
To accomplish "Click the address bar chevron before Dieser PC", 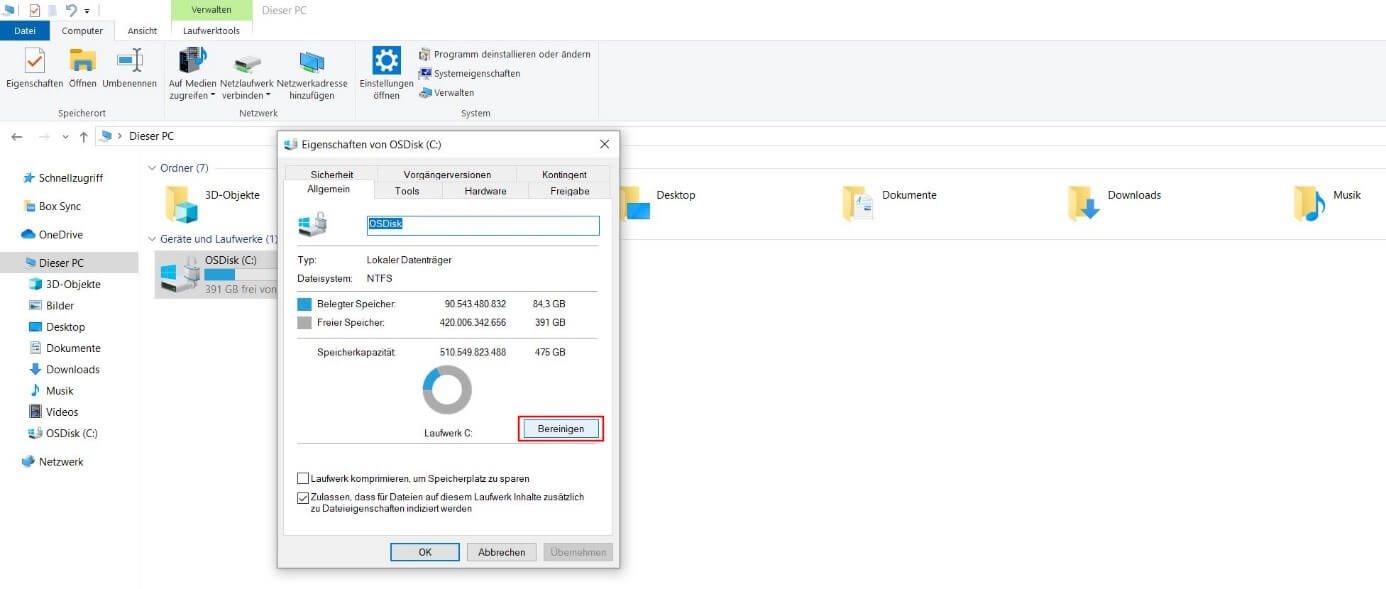I will coord(120,136).
